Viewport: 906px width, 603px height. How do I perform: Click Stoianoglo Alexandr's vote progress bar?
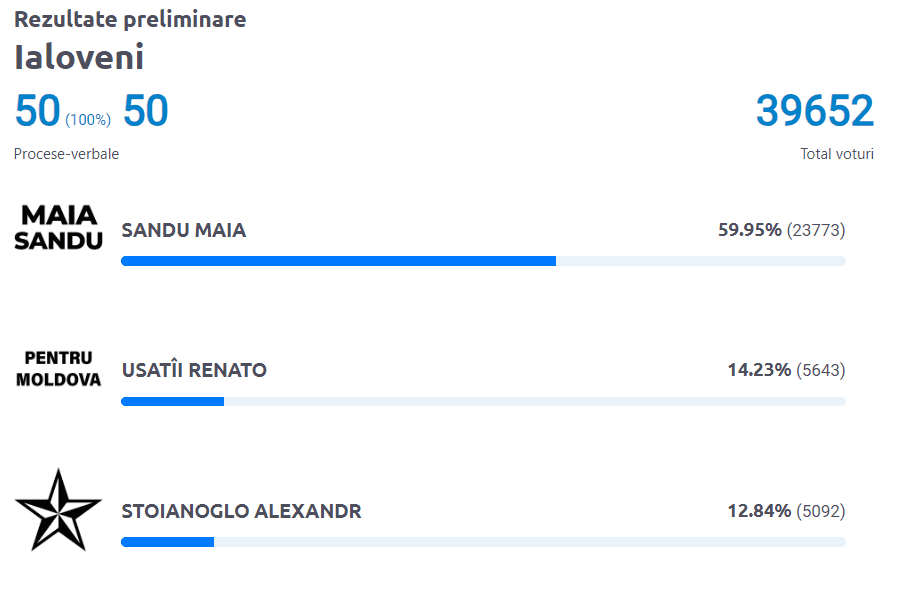(483, 542)
